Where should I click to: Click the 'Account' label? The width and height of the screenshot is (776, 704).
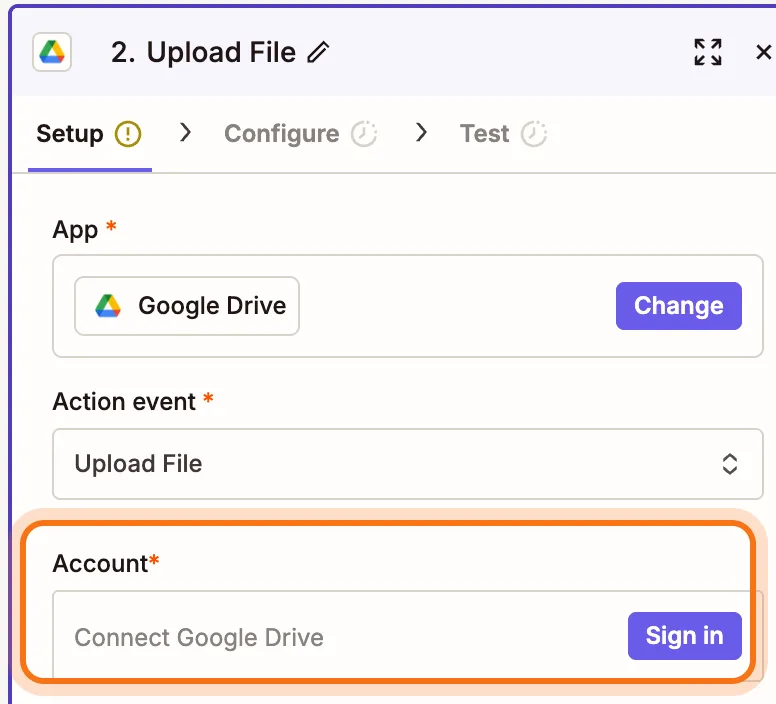100,563
